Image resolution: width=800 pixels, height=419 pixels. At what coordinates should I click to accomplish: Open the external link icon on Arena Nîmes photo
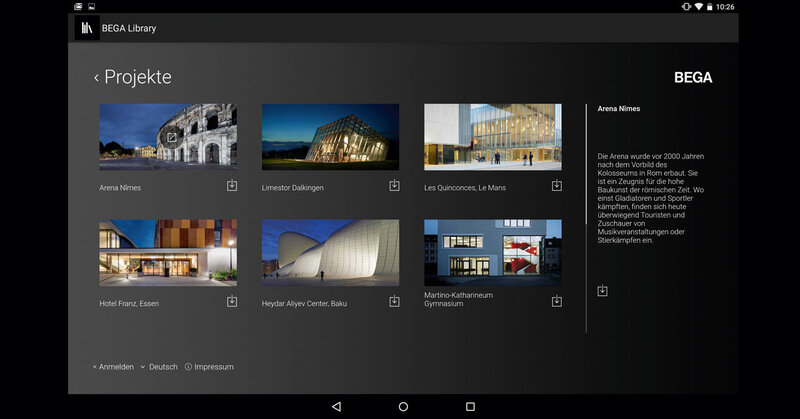click(x=172, y=137)
